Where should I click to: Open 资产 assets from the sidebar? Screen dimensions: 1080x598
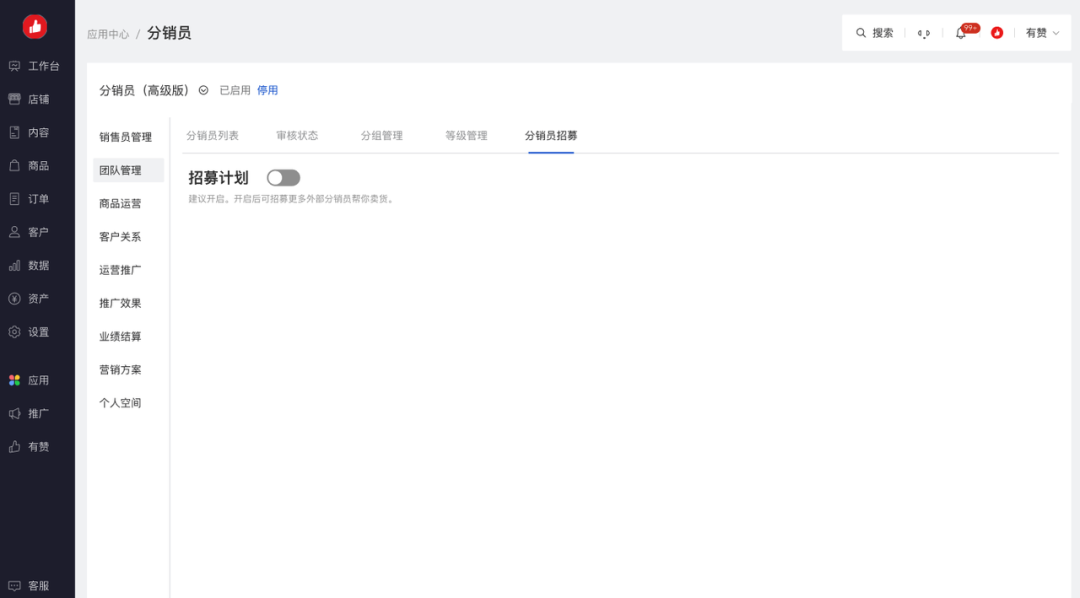pos(37,298)
